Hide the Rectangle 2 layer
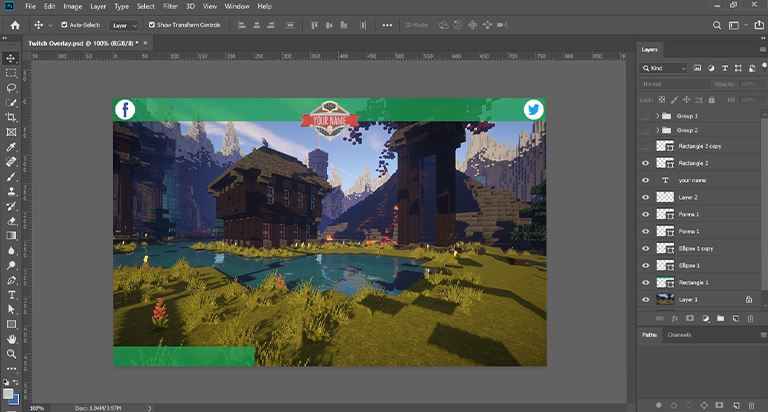 pyautogui.click(x=645, y=163)
